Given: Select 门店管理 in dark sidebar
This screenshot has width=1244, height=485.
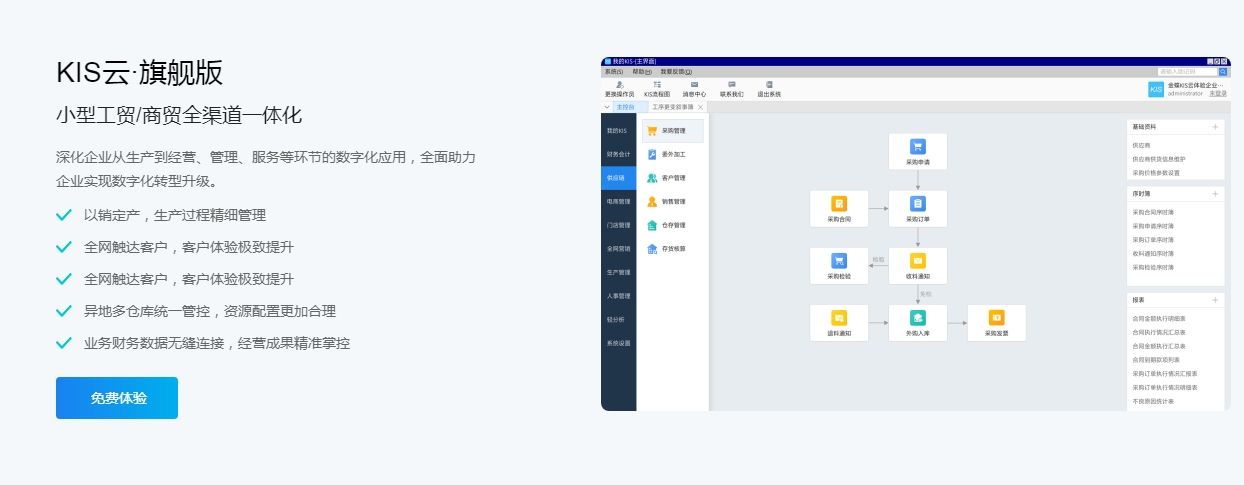Looking at the screenshot, I should [x=618, y=225].
